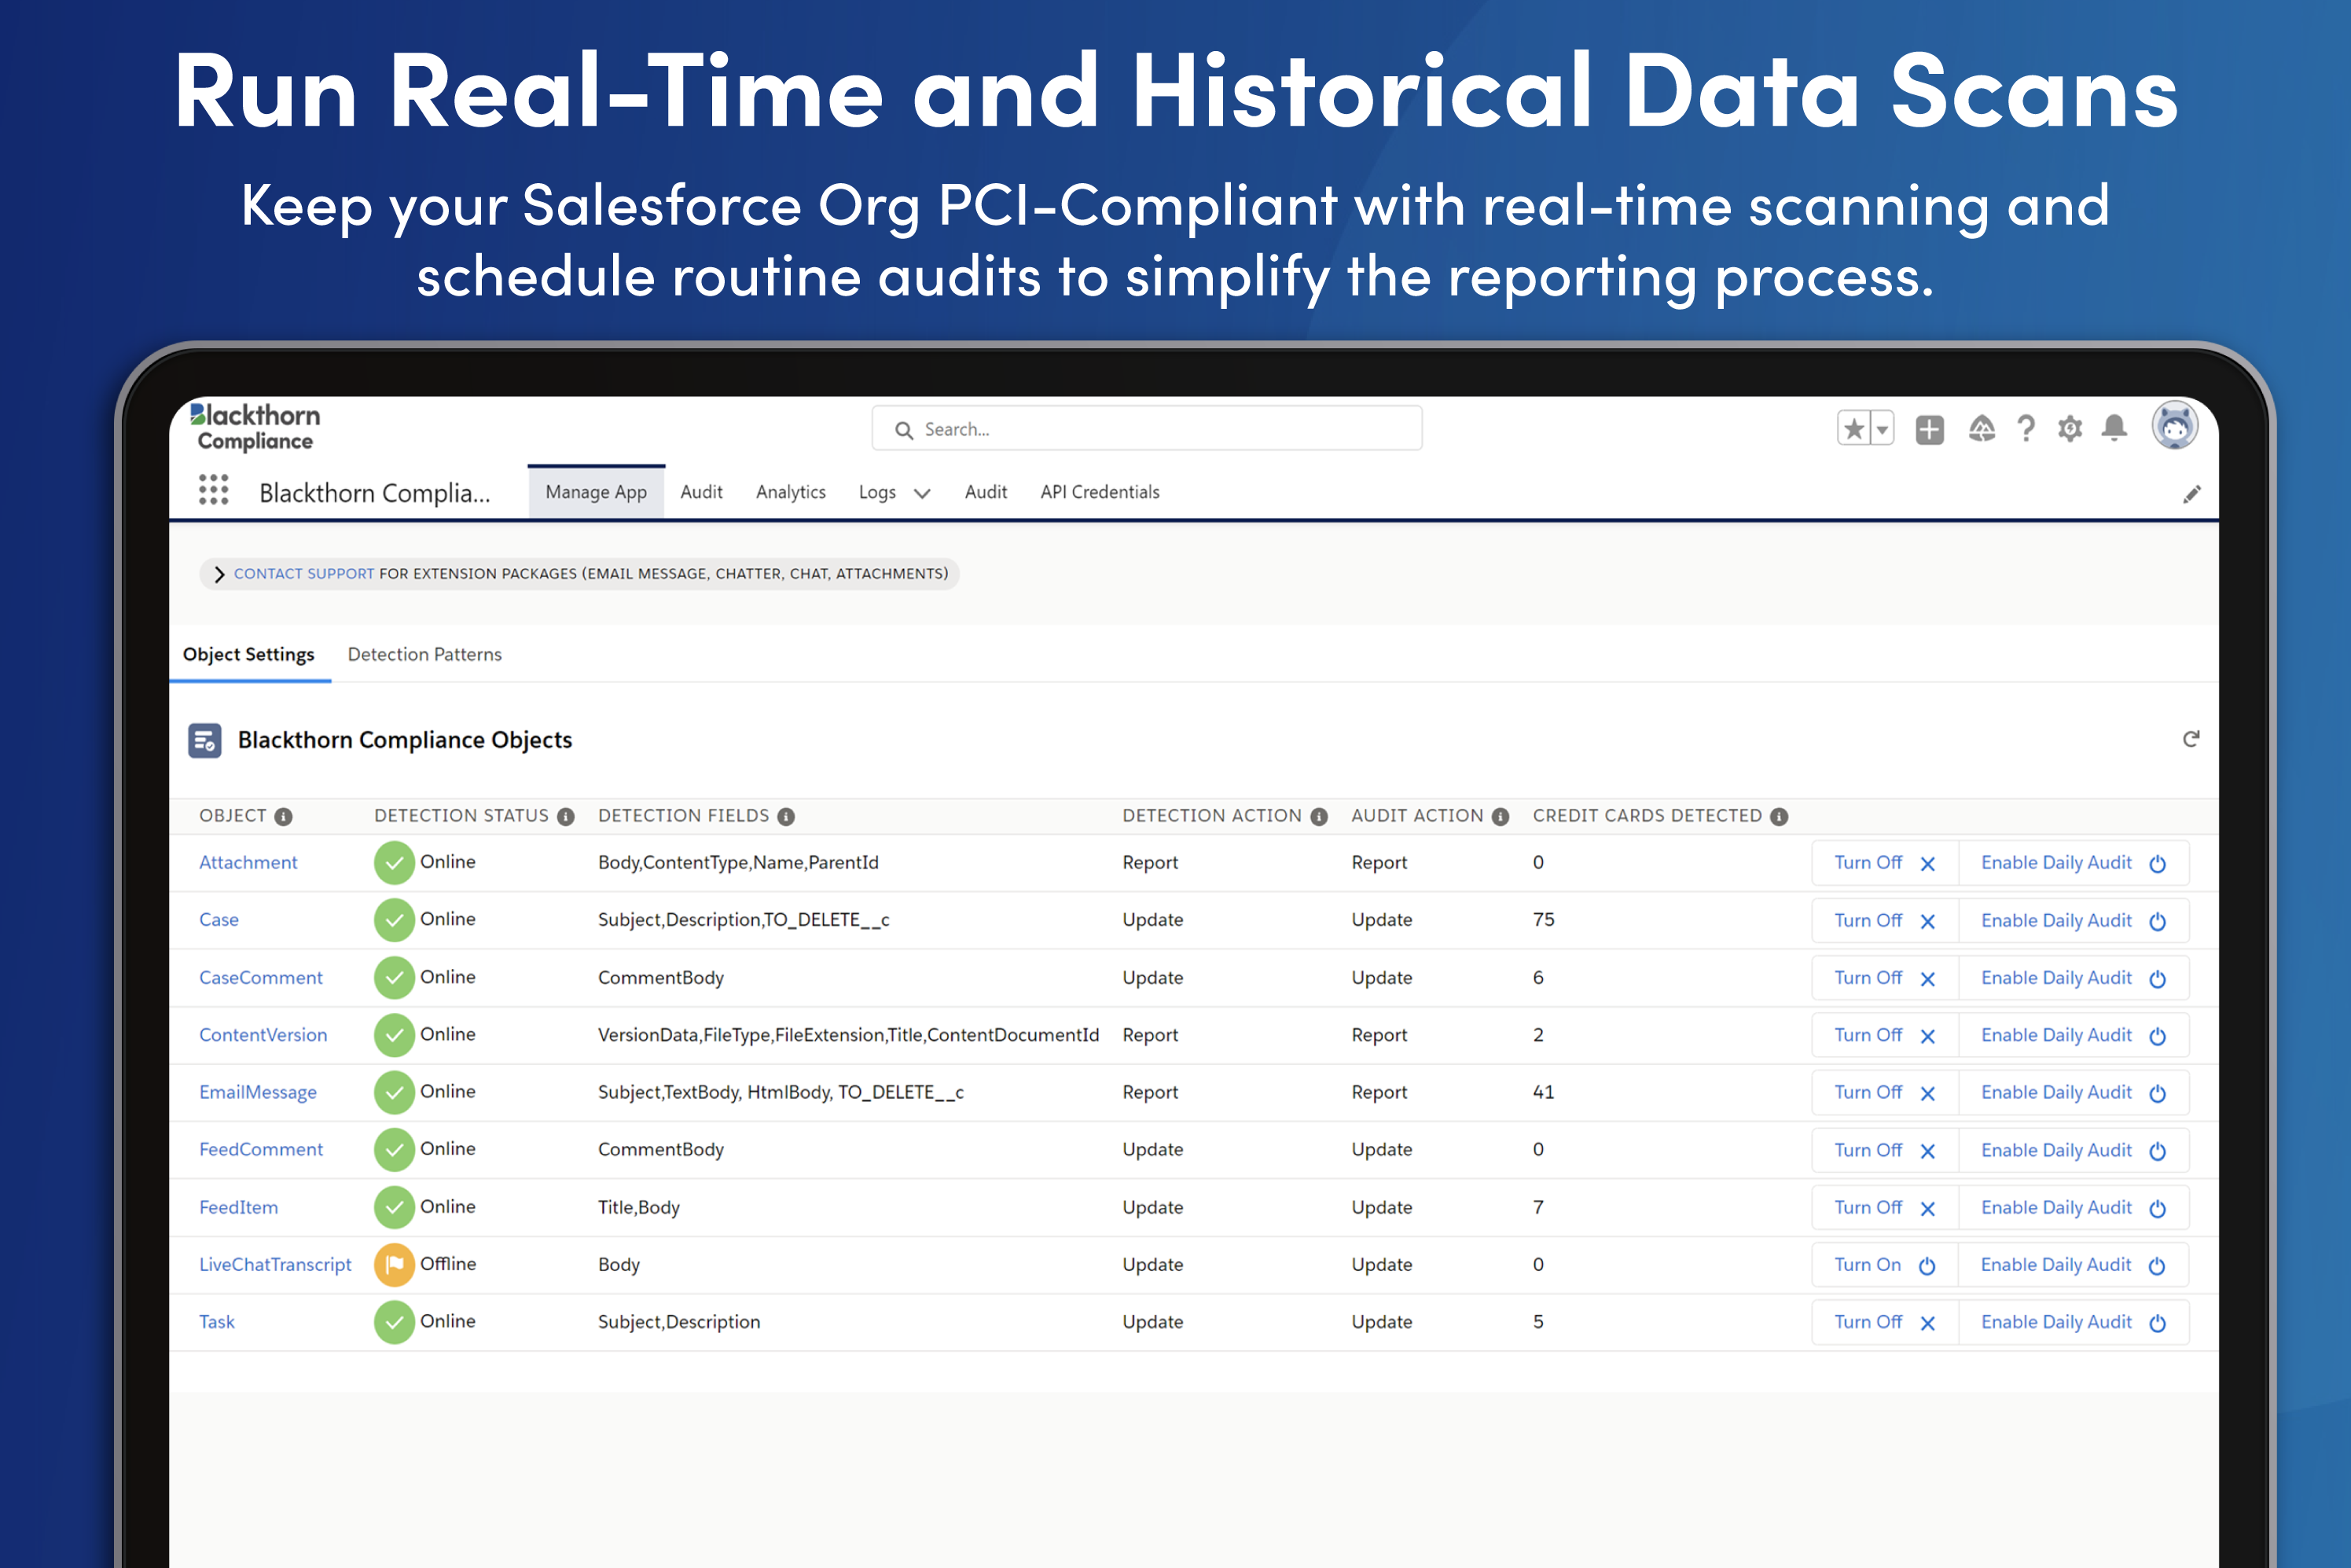Viewport: 2351px width, 1568px height.
Task: Click the orange Offline flag icon for LiveChatTranscript
Action: click(x=394, y=1265)
